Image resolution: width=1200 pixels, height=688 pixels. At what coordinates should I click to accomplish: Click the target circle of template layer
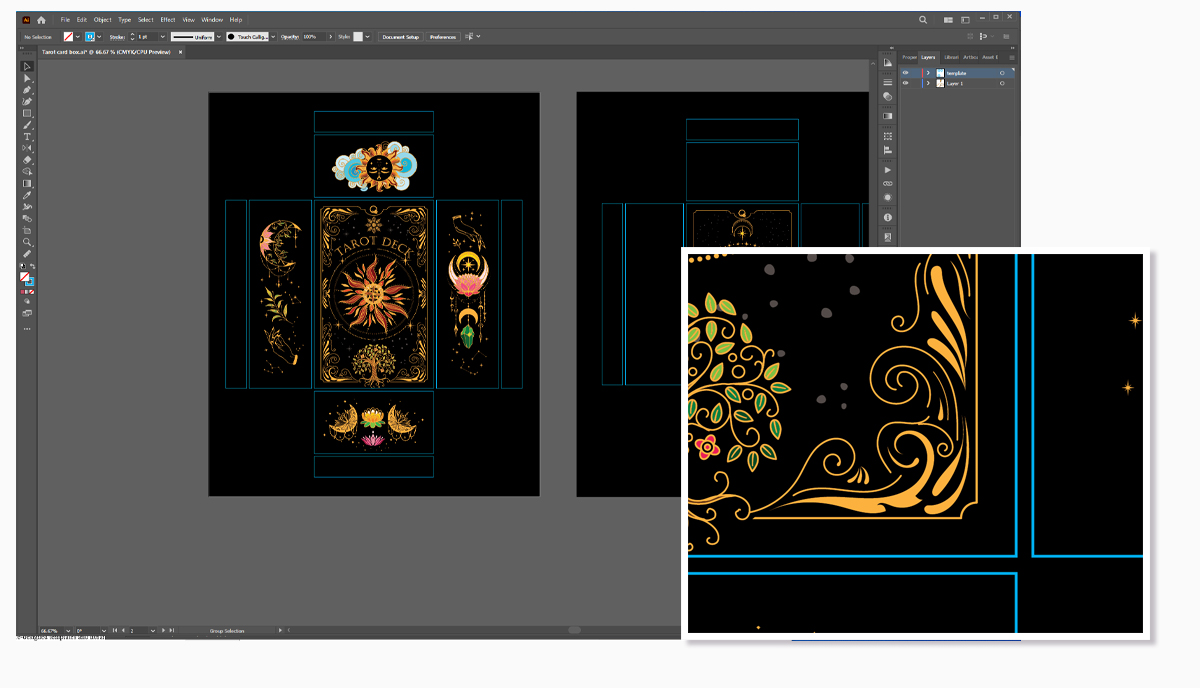(1002, 73)
